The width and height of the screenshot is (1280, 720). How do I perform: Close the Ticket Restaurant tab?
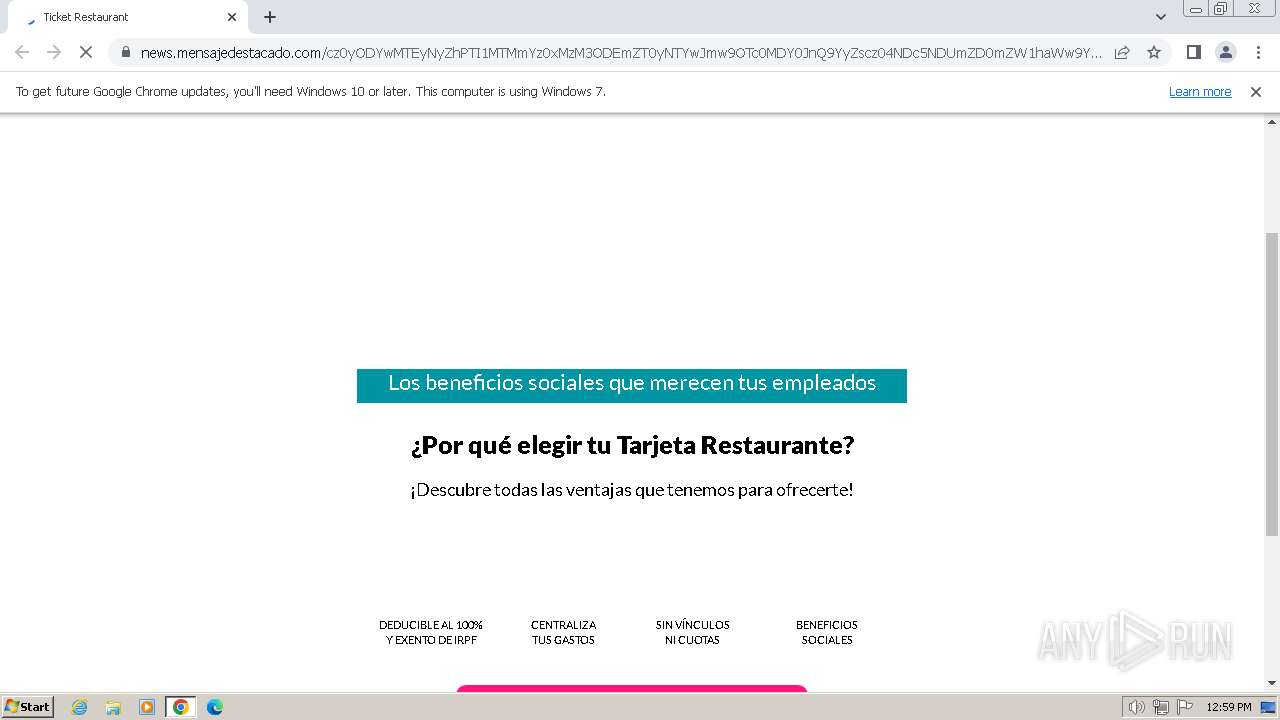click(x=232, y=17)
